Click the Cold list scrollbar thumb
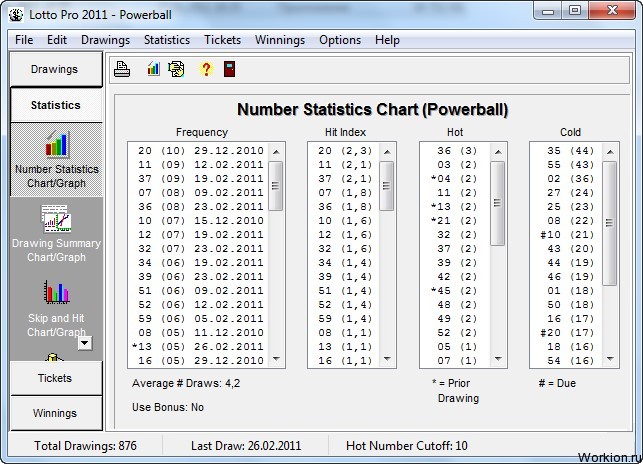The height and width of the screenshot is (464, 643). click(x=609, y=223)
